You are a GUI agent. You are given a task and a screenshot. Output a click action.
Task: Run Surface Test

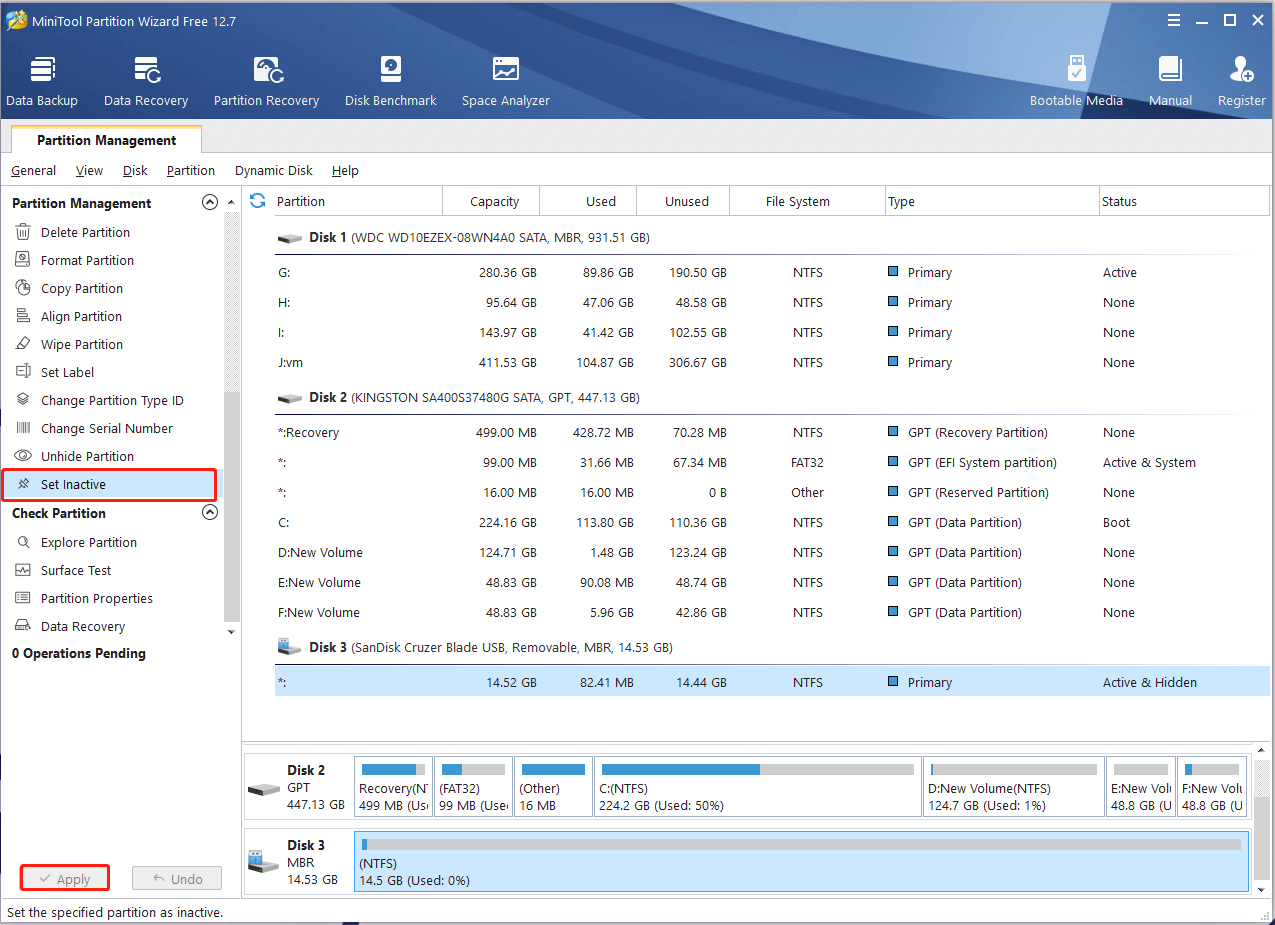click(76, 570)
